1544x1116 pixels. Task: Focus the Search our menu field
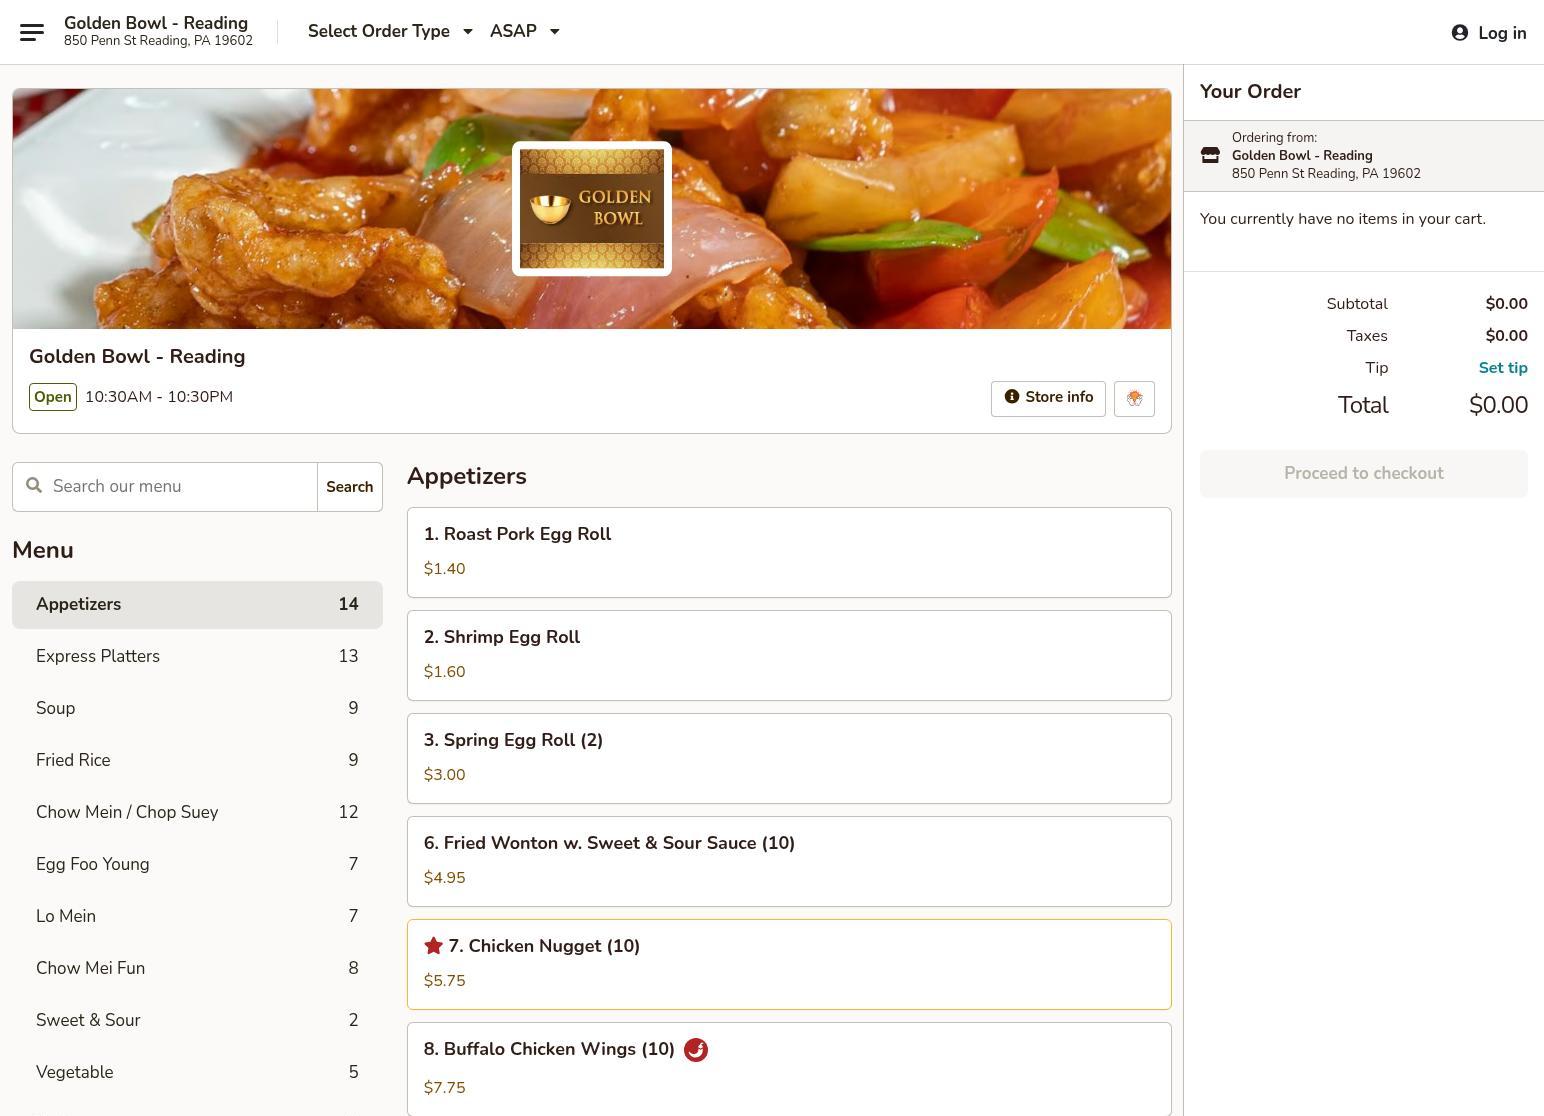(x=180, y=487)
